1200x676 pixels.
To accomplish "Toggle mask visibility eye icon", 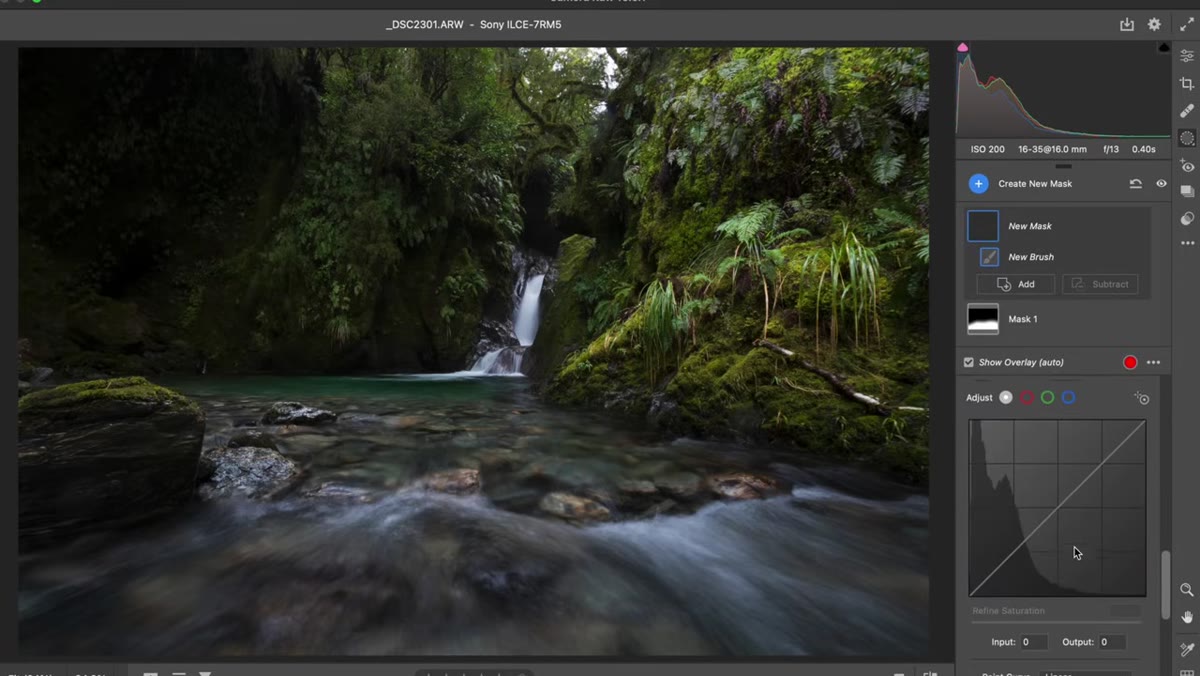I will coord(1161,184).
